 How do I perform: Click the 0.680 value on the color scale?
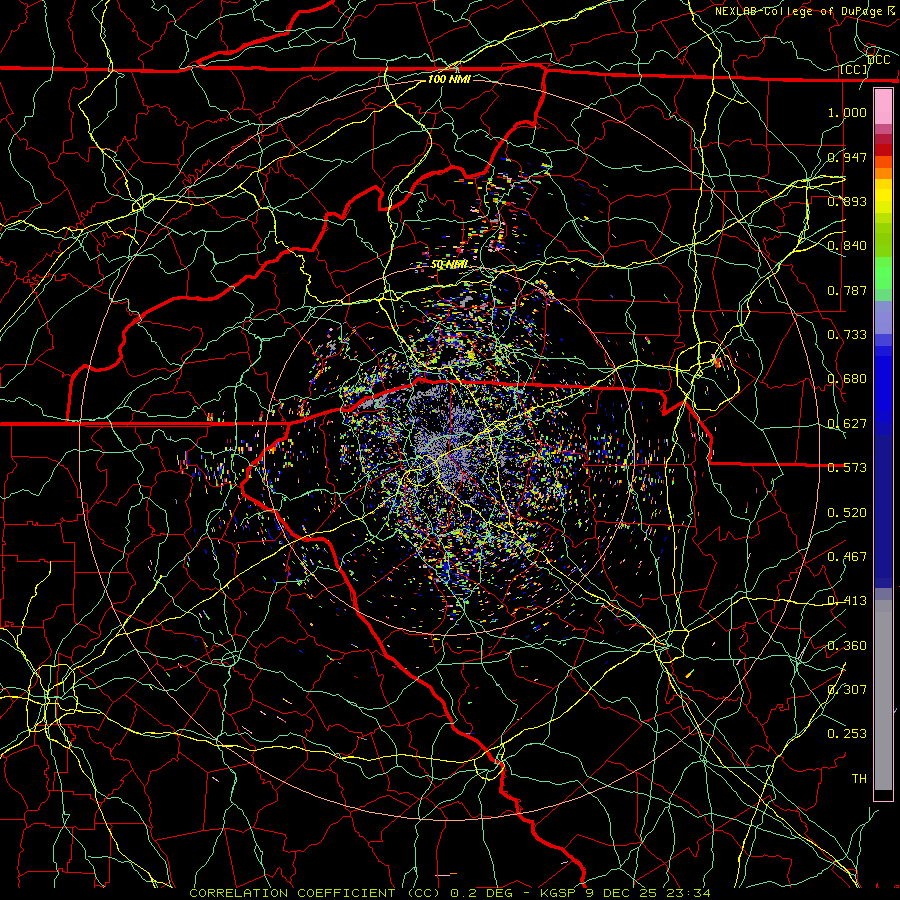(847, 379)
